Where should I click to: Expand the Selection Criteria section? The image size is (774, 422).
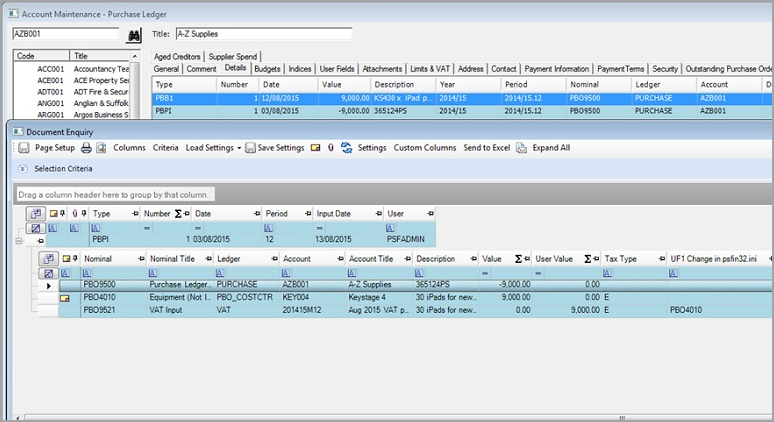23,169
